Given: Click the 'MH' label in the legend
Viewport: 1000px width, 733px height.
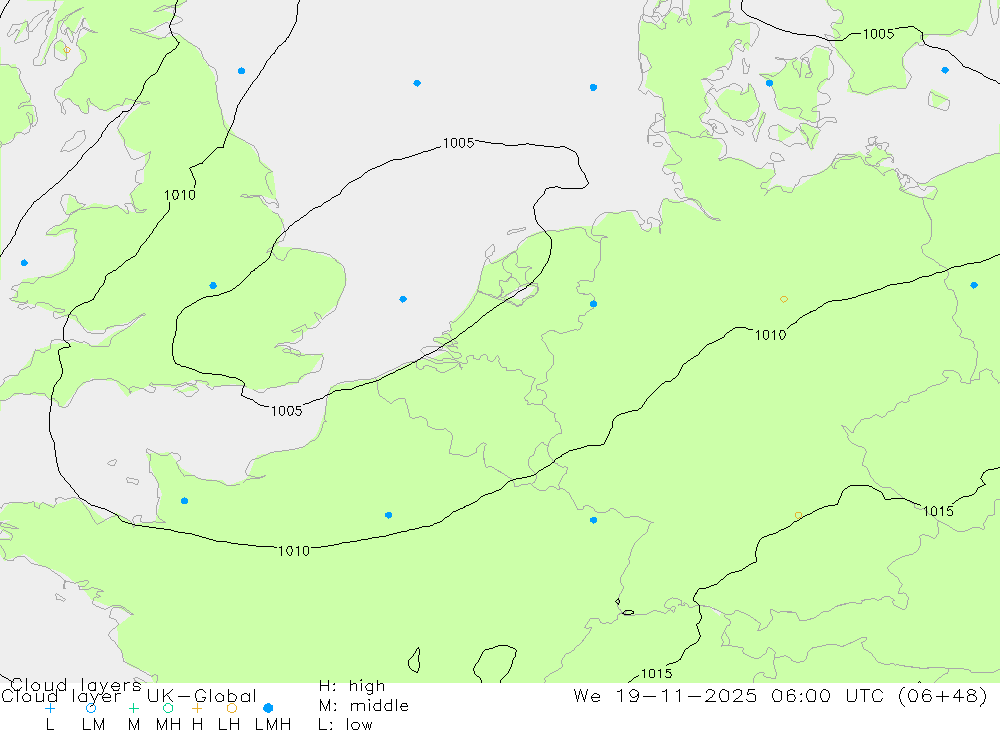Looking at the screenshot, I should coord(168,725).
